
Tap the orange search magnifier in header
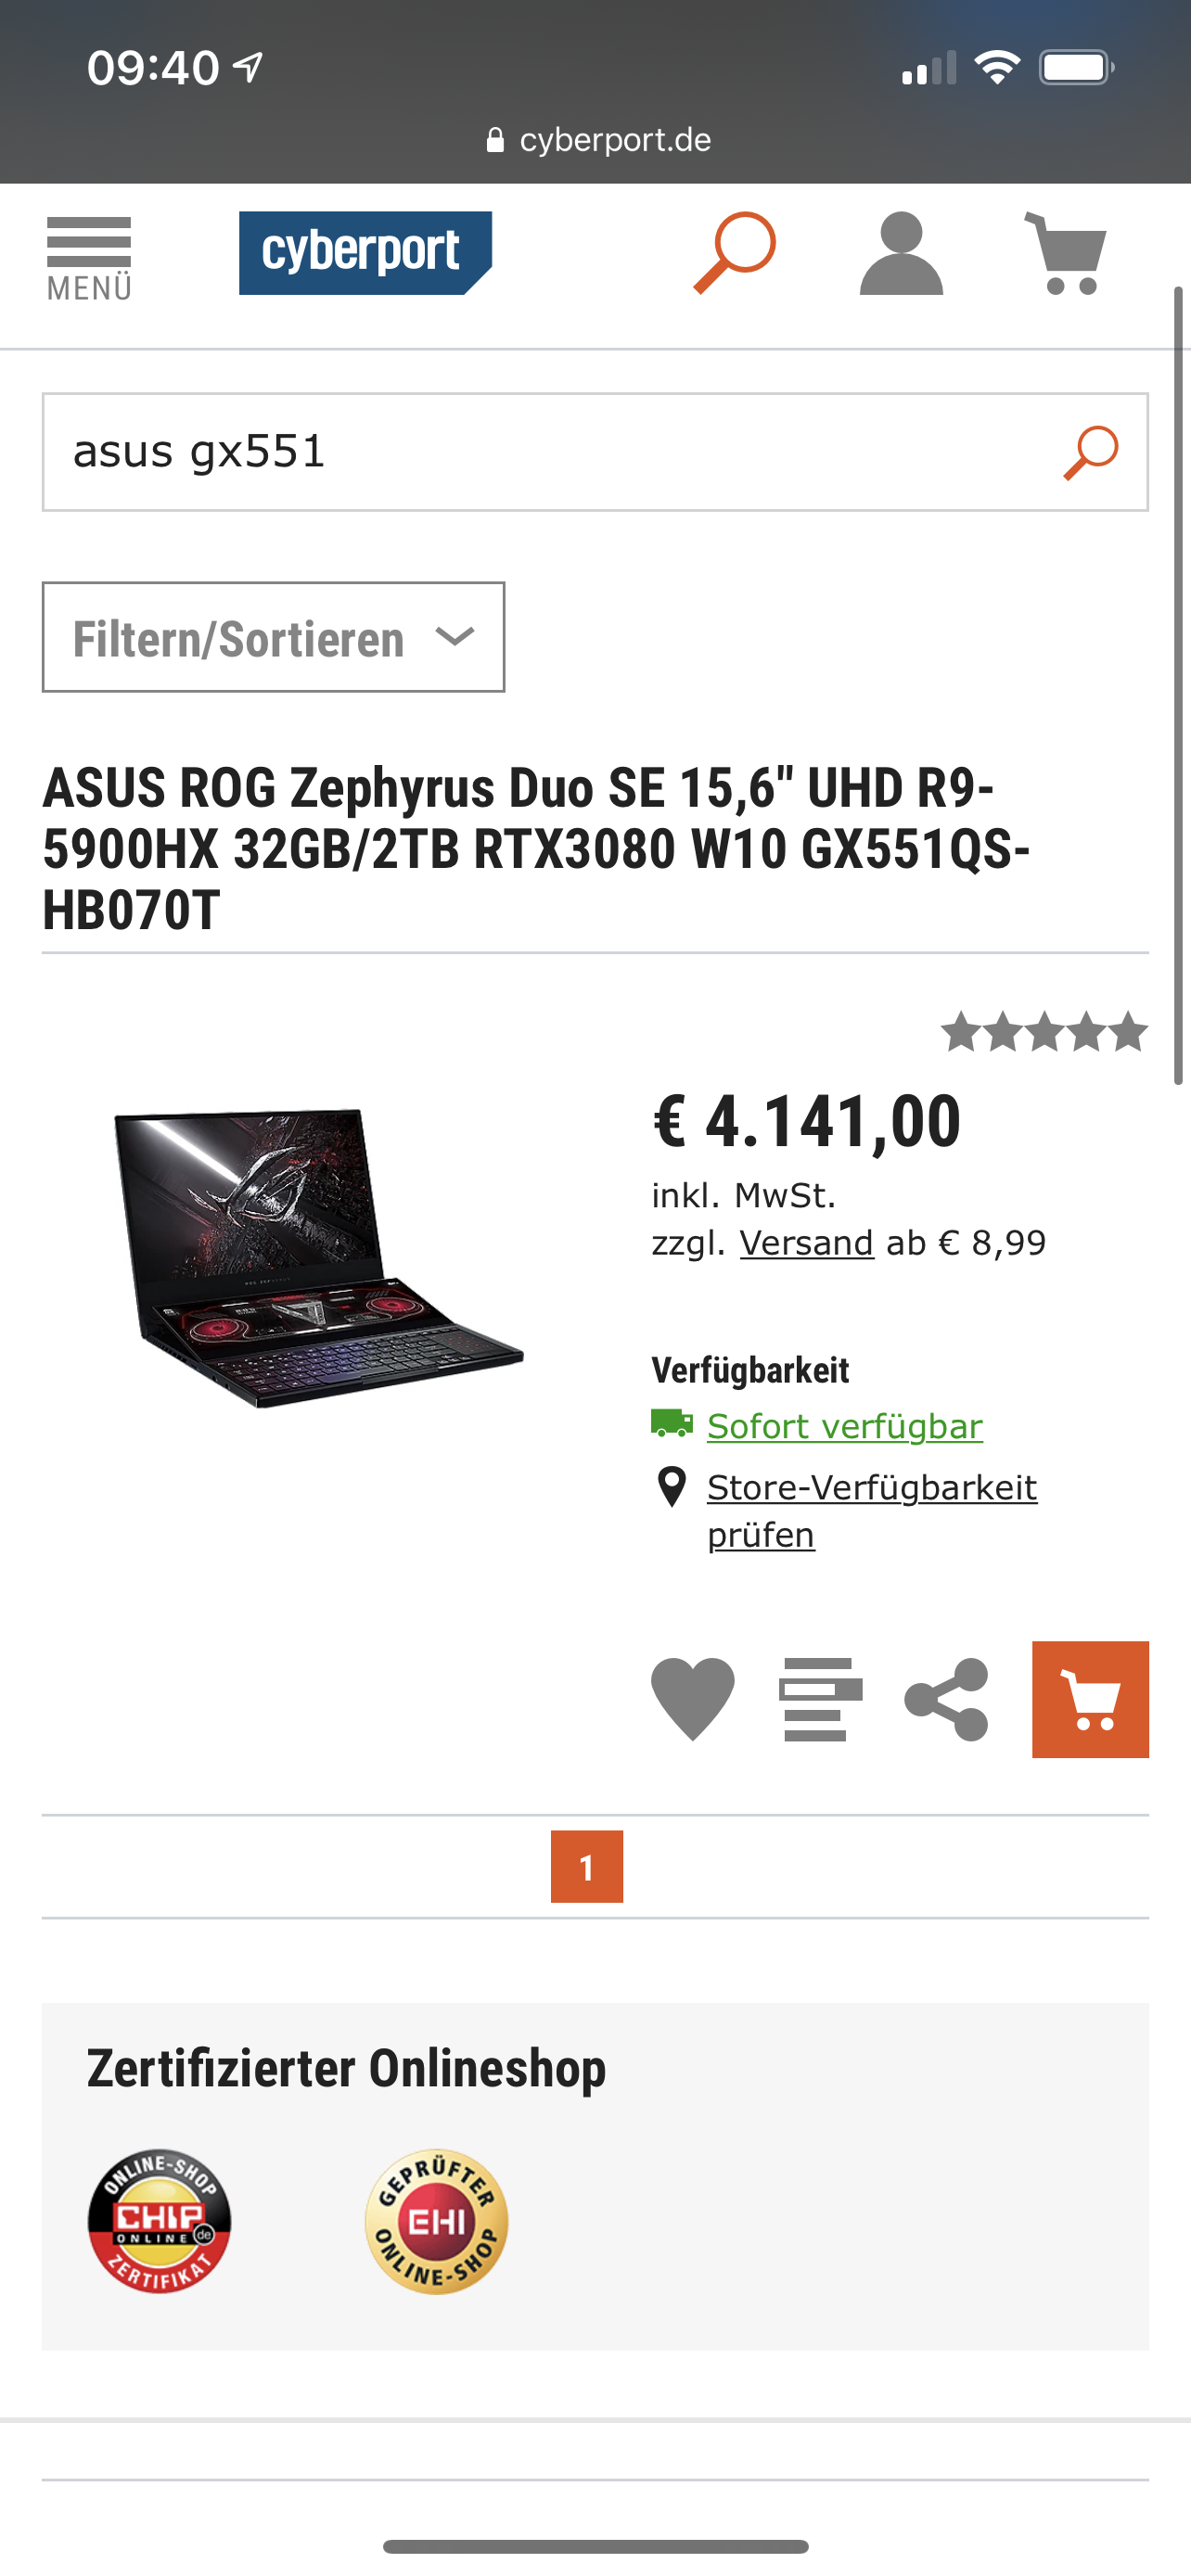(735, 253)
